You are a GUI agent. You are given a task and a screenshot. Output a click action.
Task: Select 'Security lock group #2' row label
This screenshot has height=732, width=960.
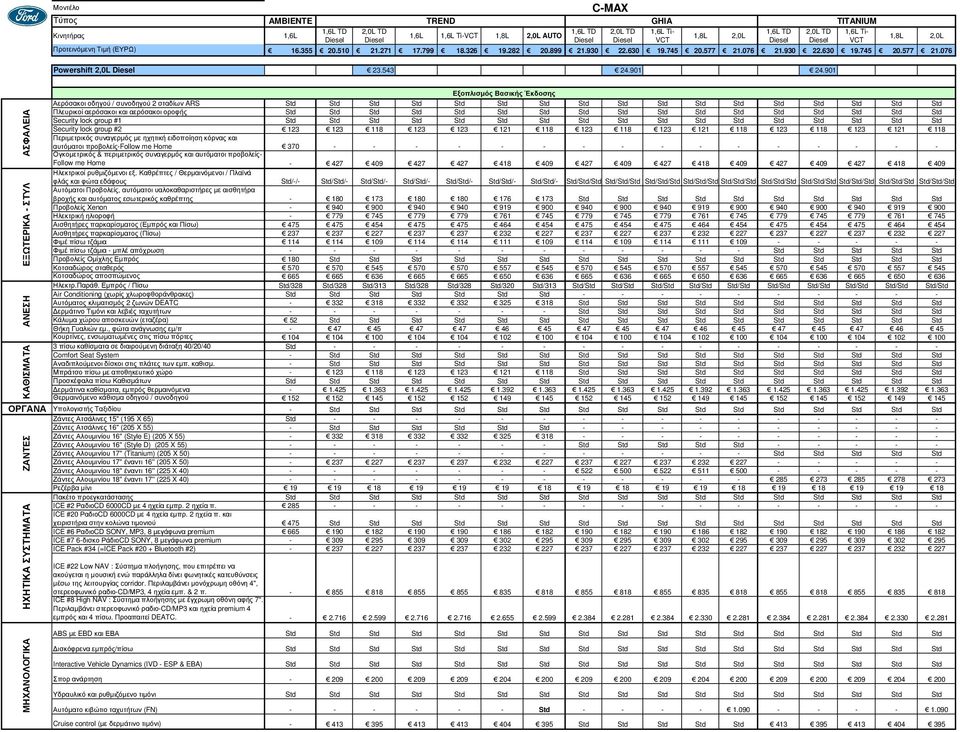[88, 129]
